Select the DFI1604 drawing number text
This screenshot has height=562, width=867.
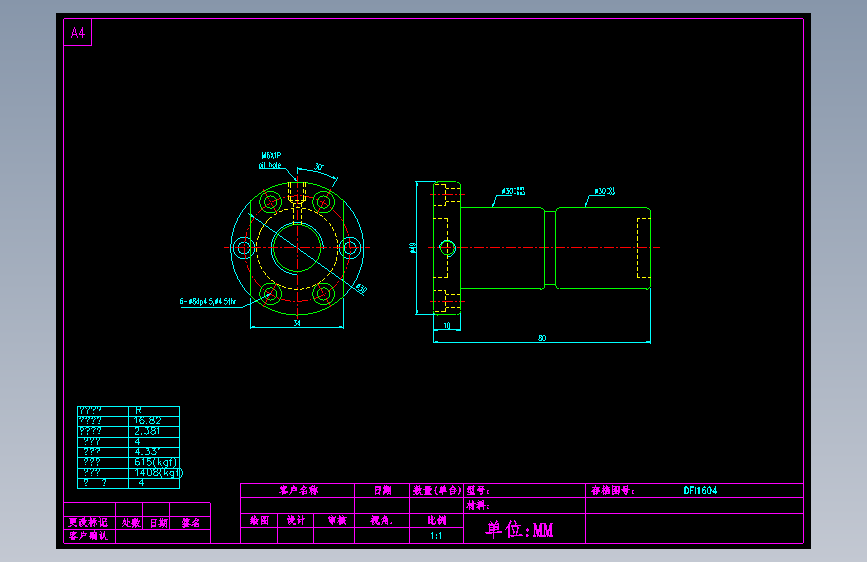(700, 491)
